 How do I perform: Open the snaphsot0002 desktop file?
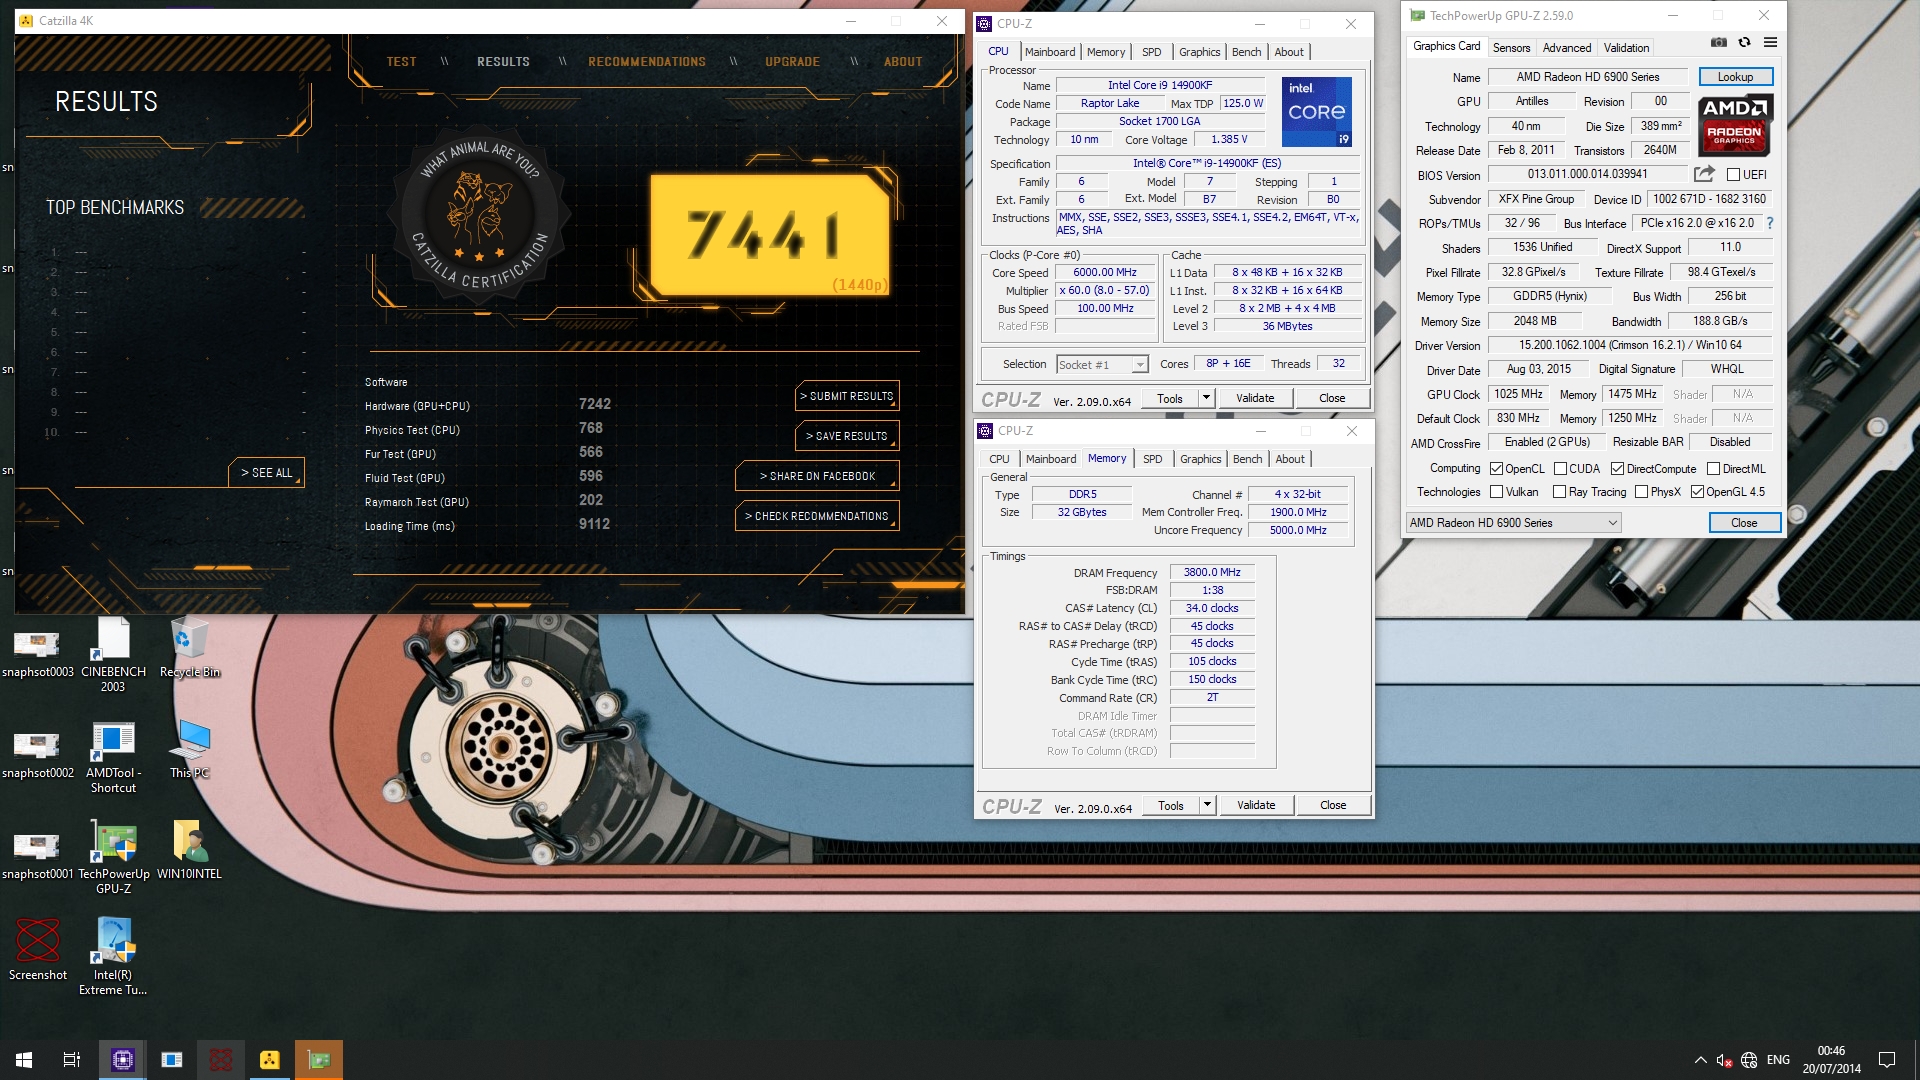pos(37,753)
